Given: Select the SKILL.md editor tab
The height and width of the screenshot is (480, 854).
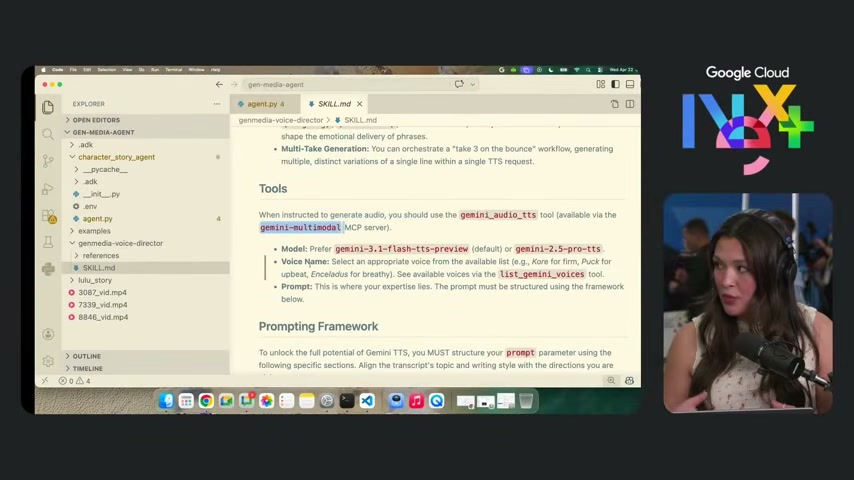Looking at the screenshot, I should (334, 104).
